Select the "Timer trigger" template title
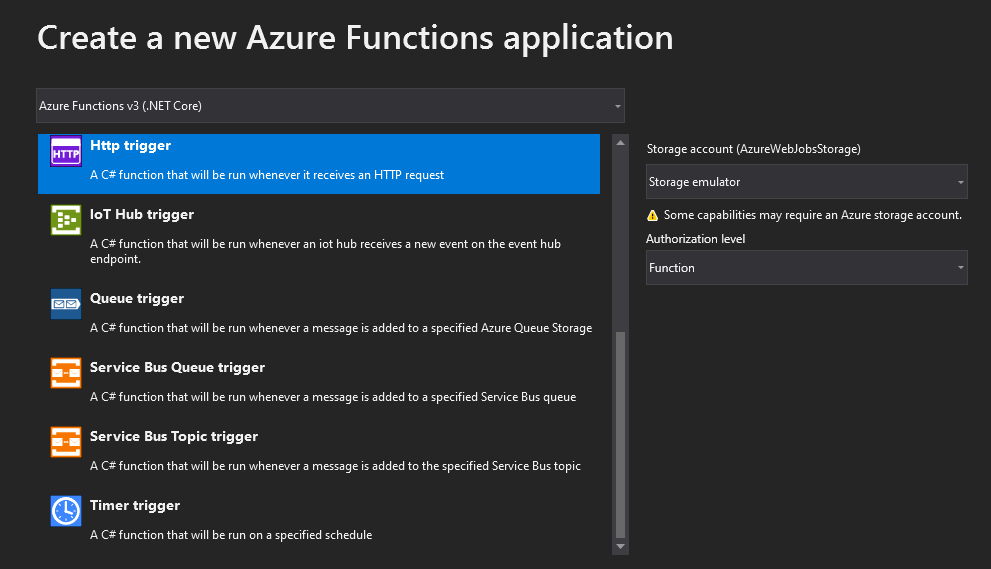 click(135, 505)
